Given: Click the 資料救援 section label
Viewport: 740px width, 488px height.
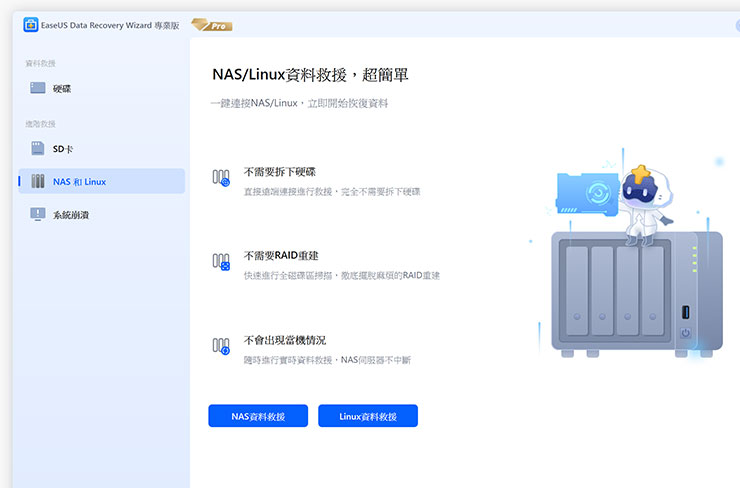Looking at the screenshot, I should 41,63.
